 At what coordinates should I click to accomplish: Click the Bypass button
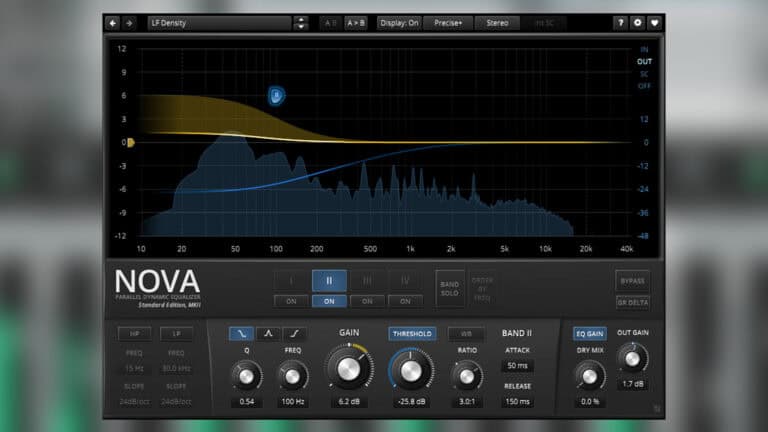632,281
